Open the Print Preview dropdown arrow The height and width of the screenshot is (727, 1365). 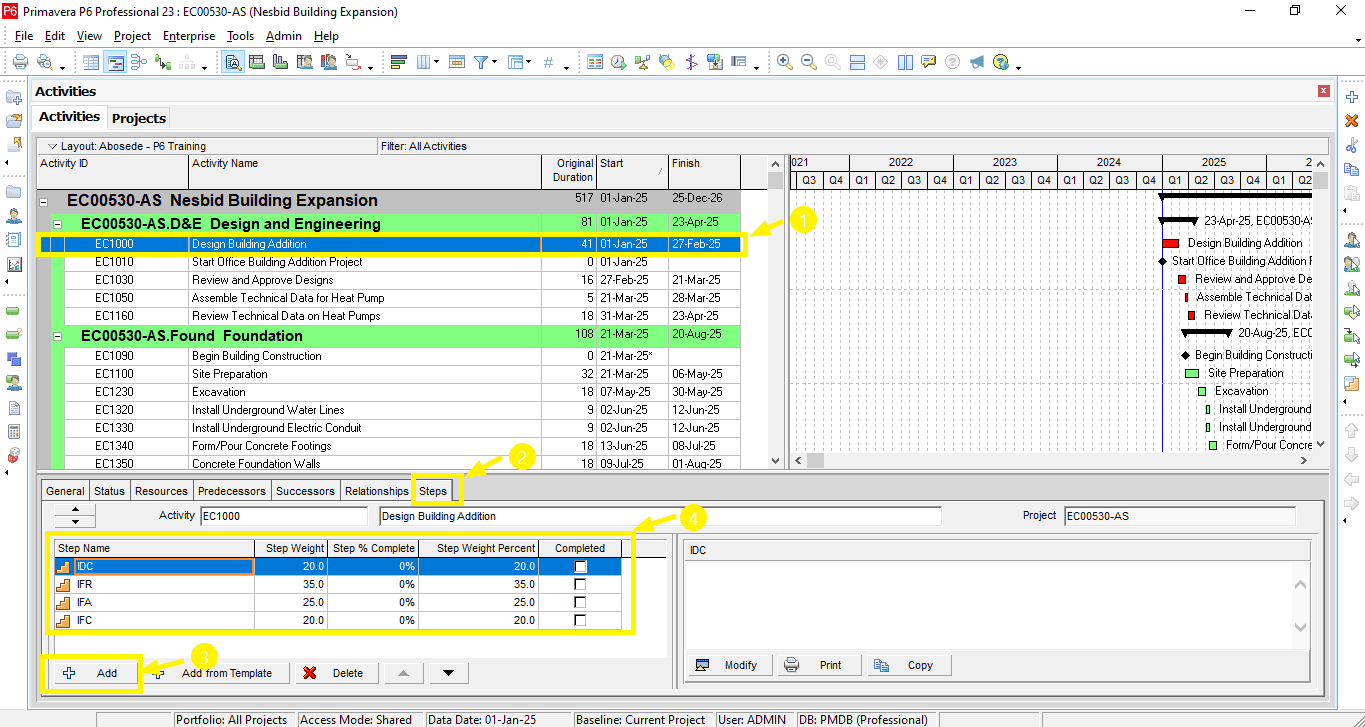point(62,66)
